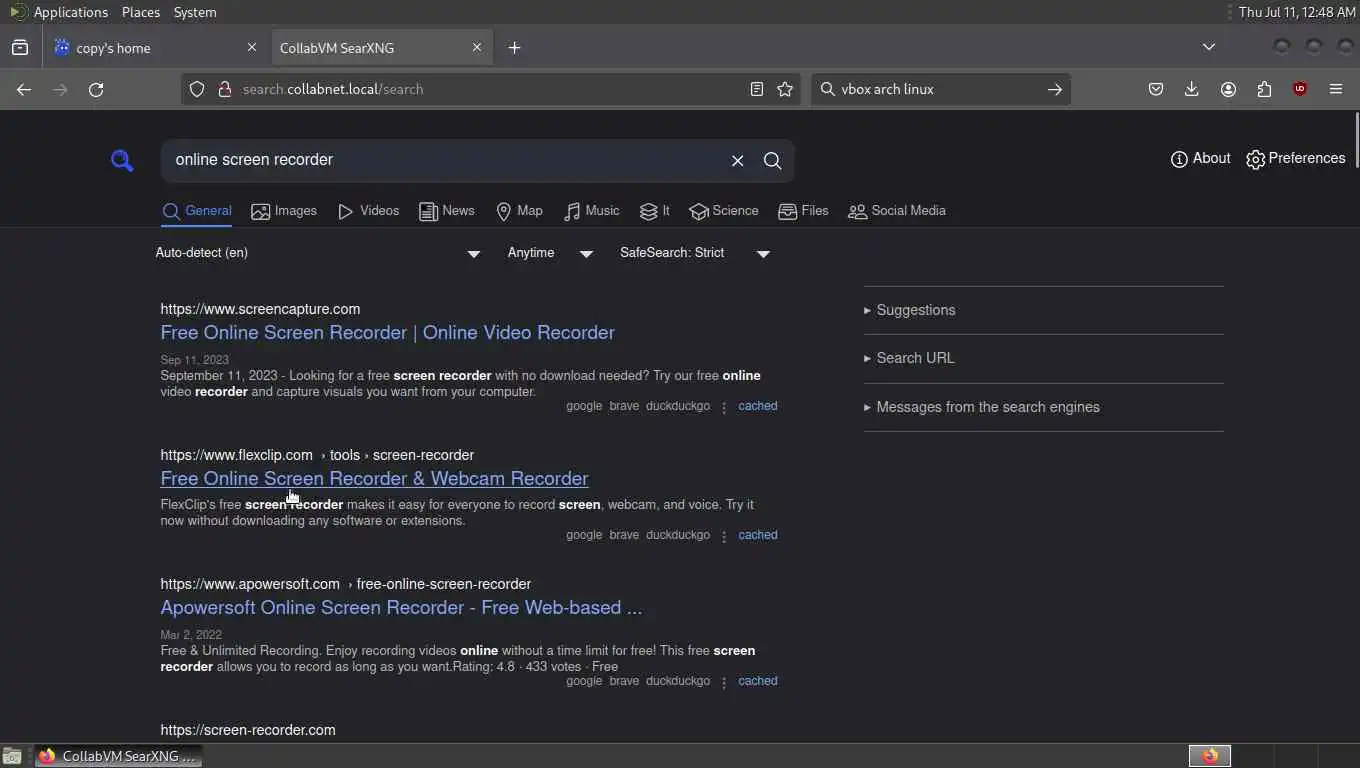
Task: Switch to the Map tab
Action: click(519, 211)
